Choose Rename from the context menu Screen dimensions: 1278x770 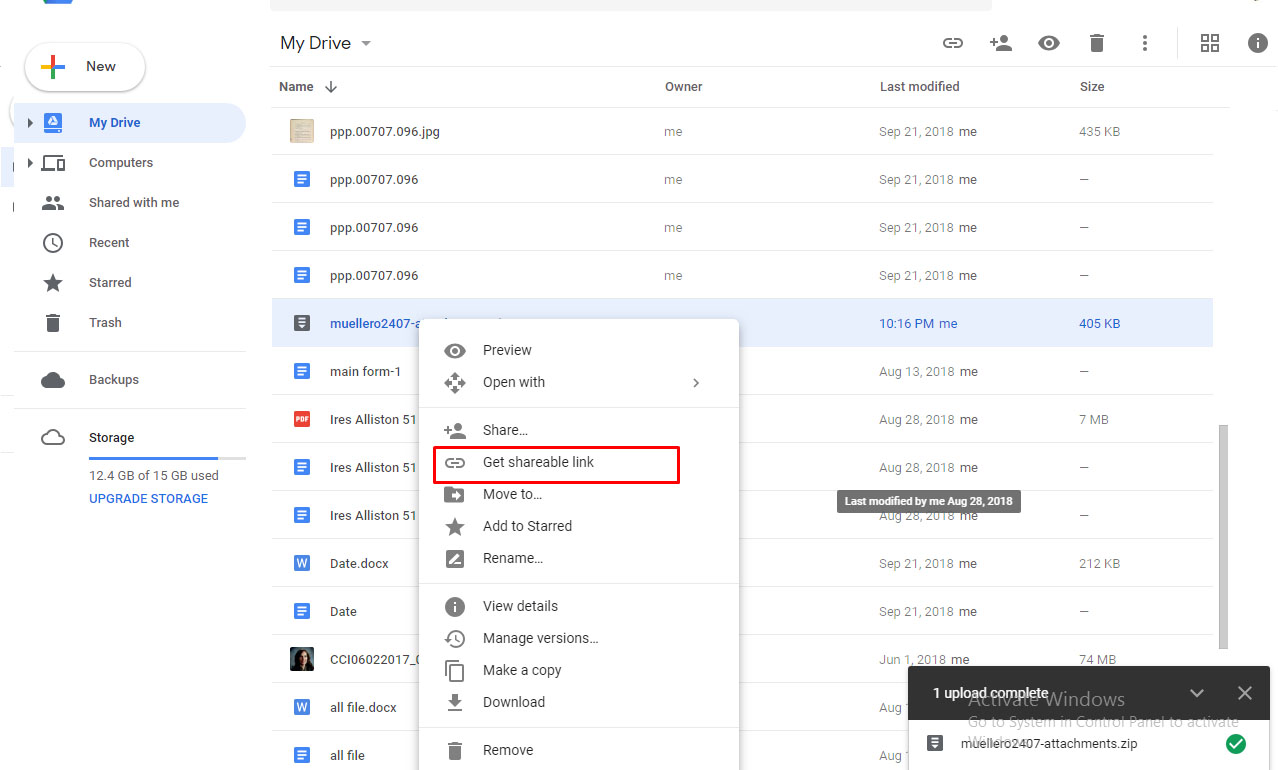[511, 558]
